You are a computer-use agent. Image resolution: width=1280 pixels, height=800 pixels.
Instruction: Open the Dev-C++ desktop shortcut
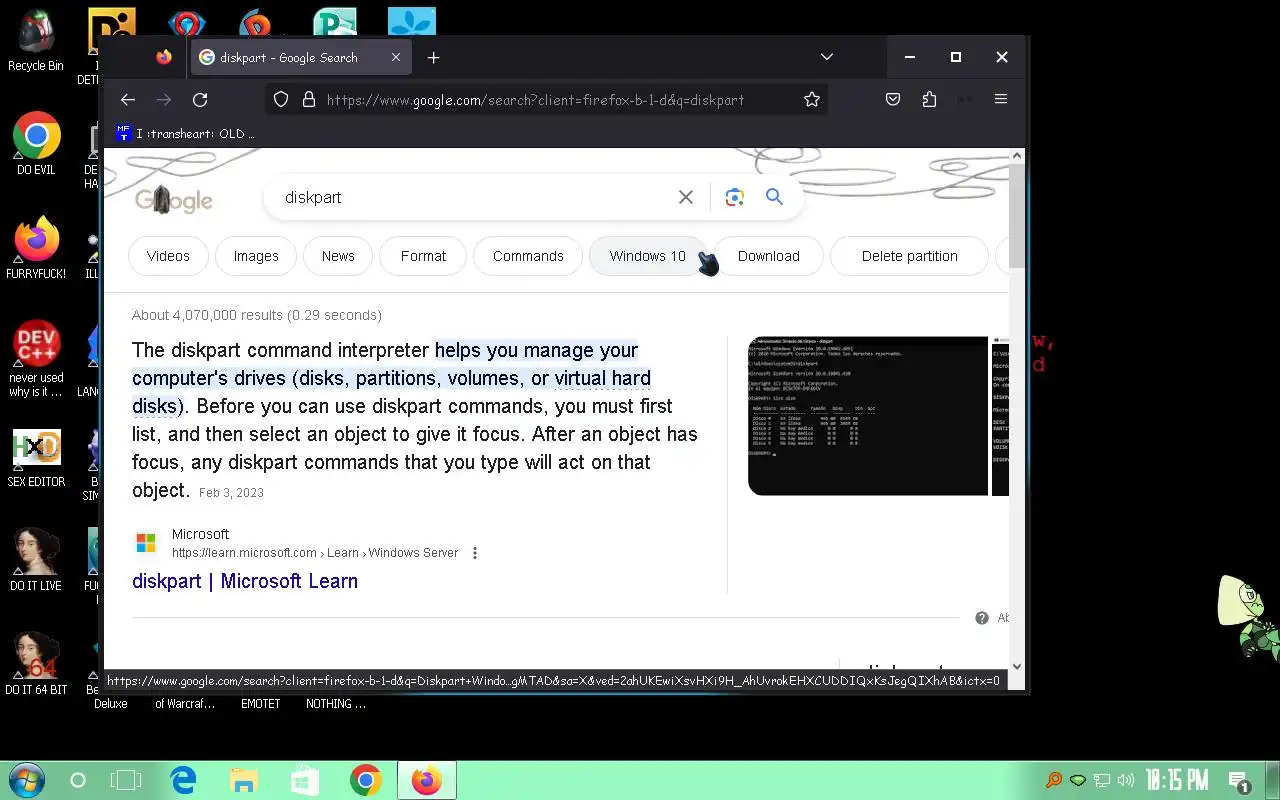(36, 359)
